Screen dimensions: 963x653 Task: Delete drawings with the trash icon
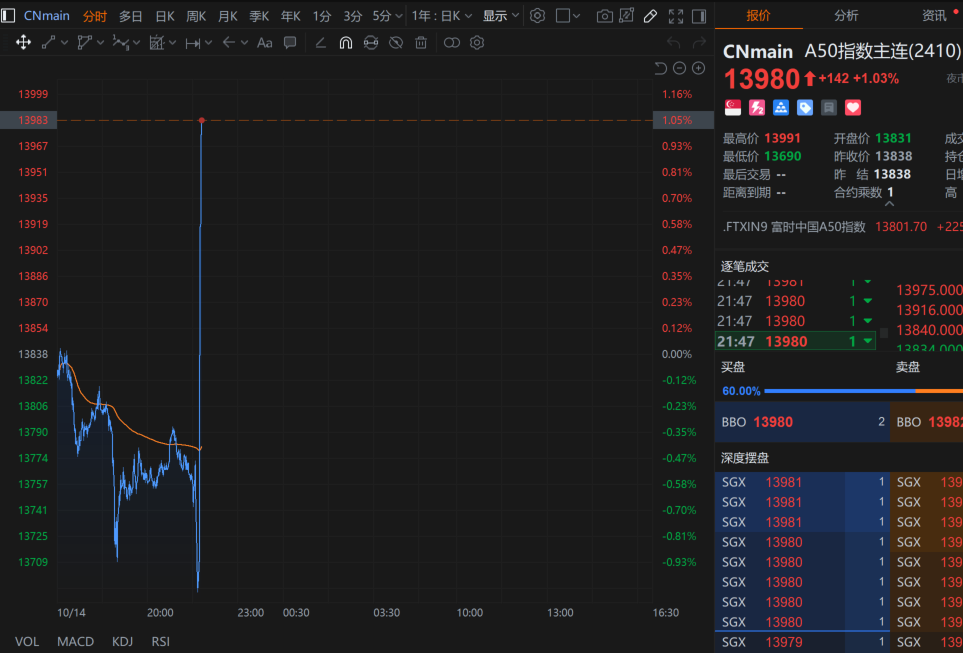[x=421, y=42]
